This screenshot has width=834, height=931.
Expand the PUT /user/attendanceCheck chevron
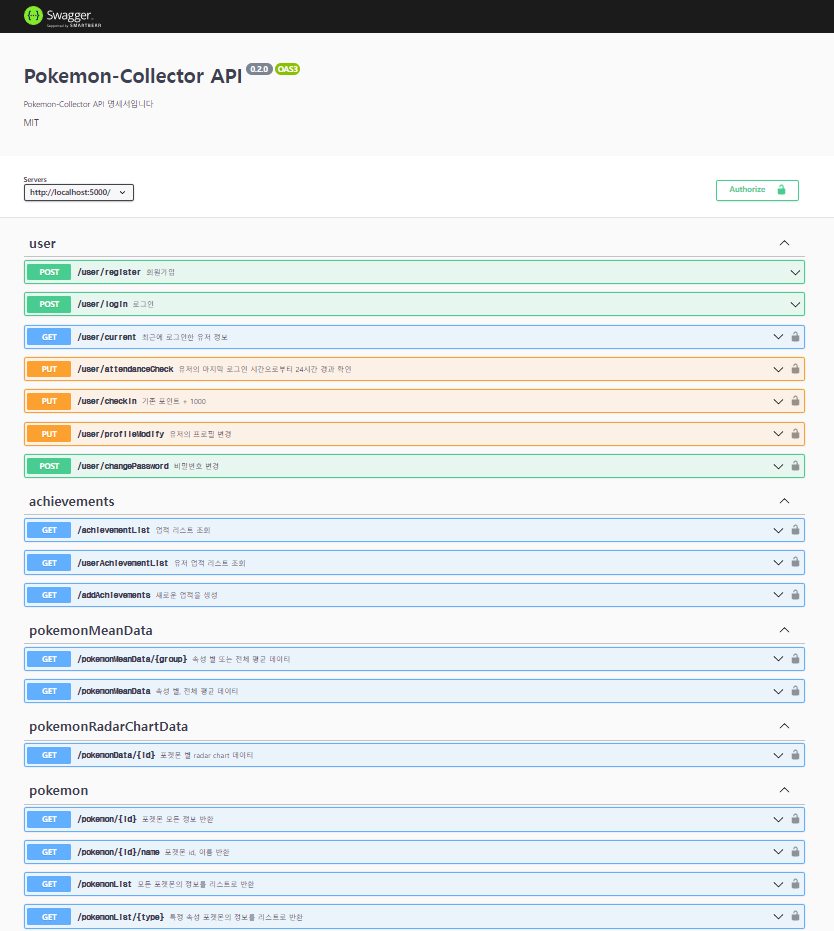click(x=778, y=369)
